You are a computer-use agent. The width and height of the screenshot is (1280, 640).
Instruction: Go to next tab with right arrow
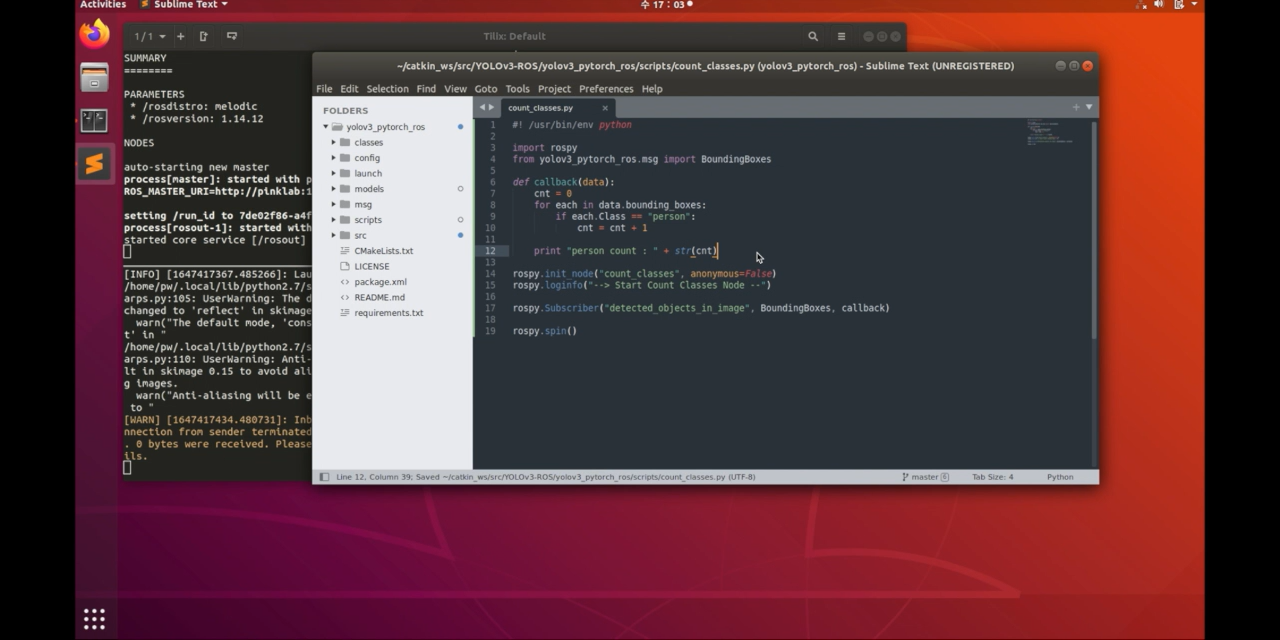tap(491, 107)
